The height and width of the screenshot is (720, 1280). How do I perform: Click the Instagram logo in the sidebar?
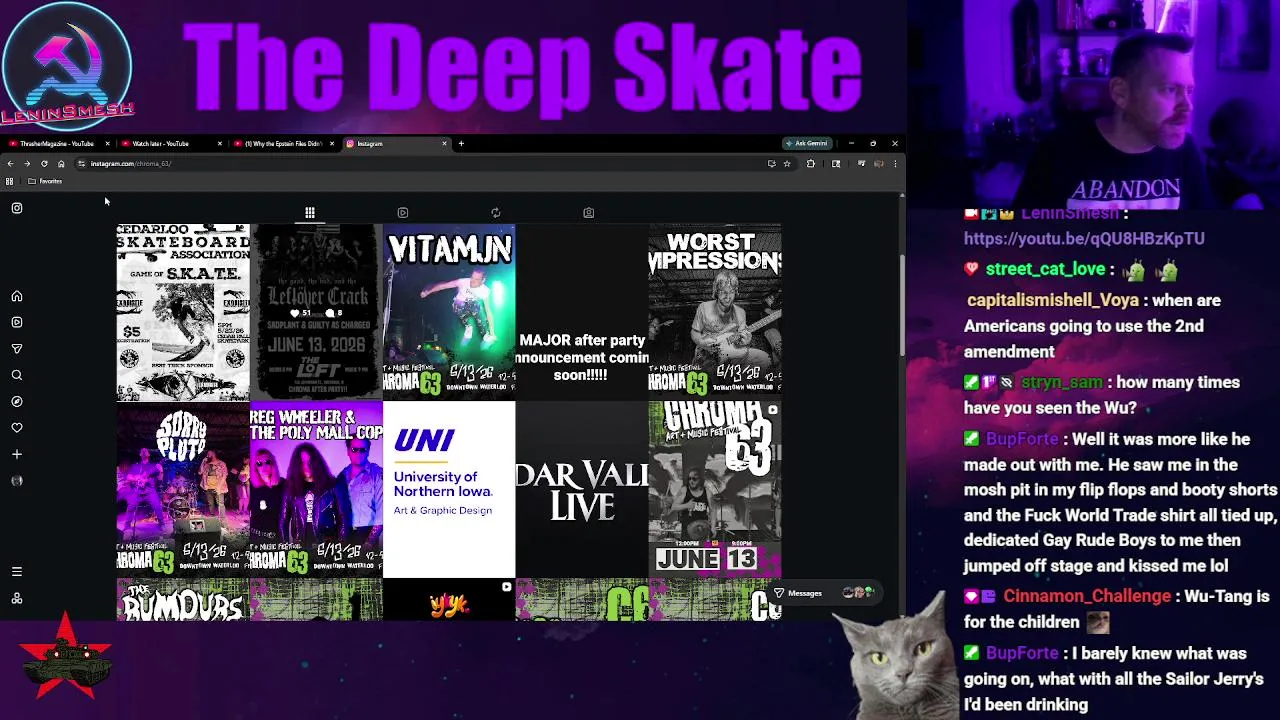[17, 208]
